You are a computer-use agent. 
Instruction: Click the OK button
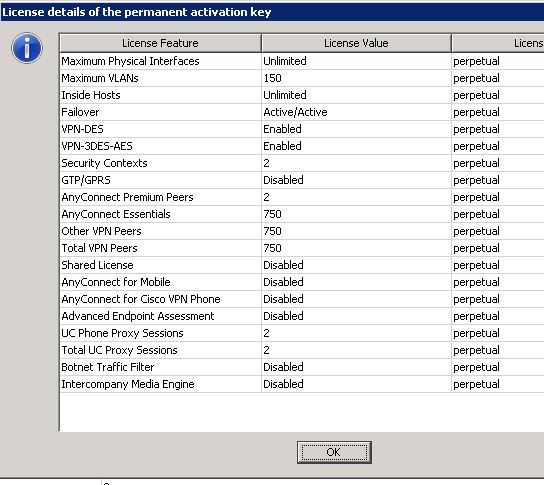[334, 452]
